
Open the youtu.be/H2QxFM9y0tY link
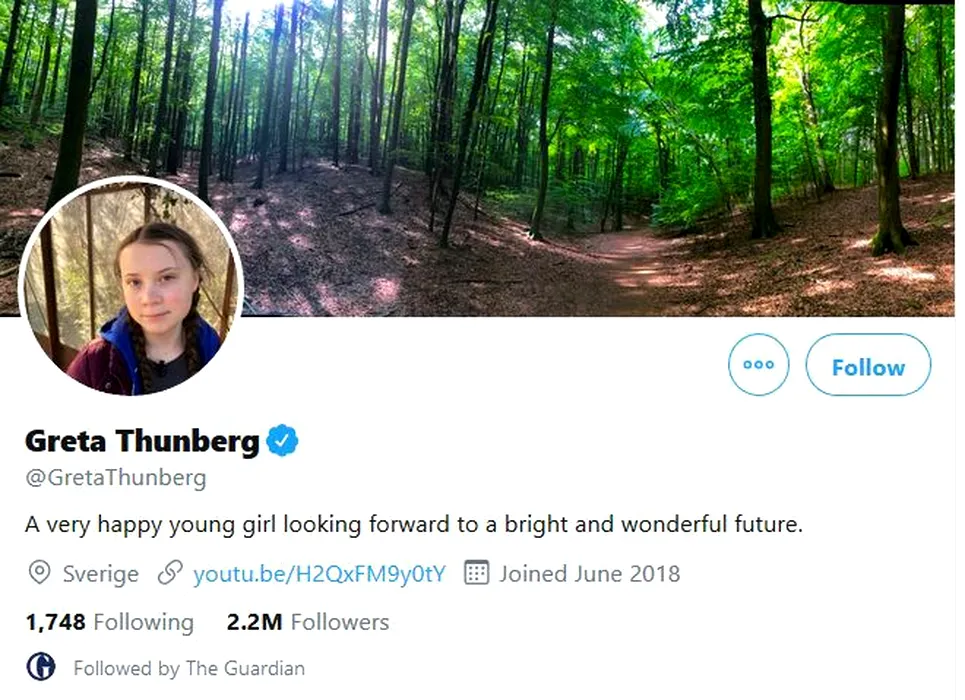pyautogui.click(x=319, y=573)
